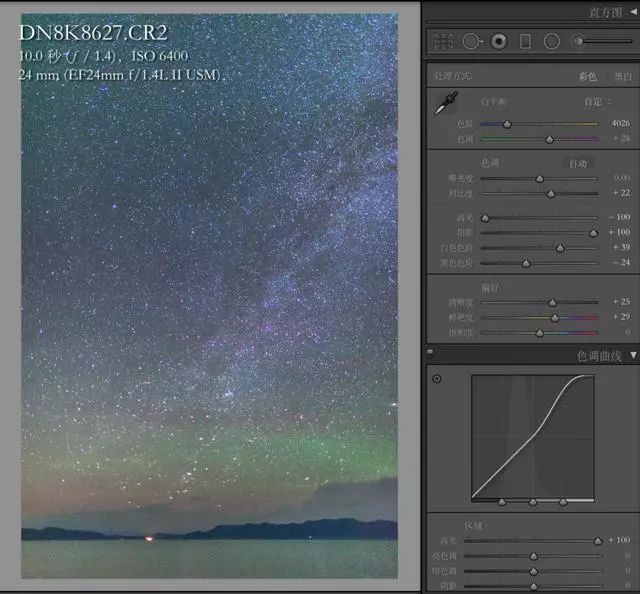
Task: Click the 白色色阶 whites slider handle
Action: click(560, 248)
